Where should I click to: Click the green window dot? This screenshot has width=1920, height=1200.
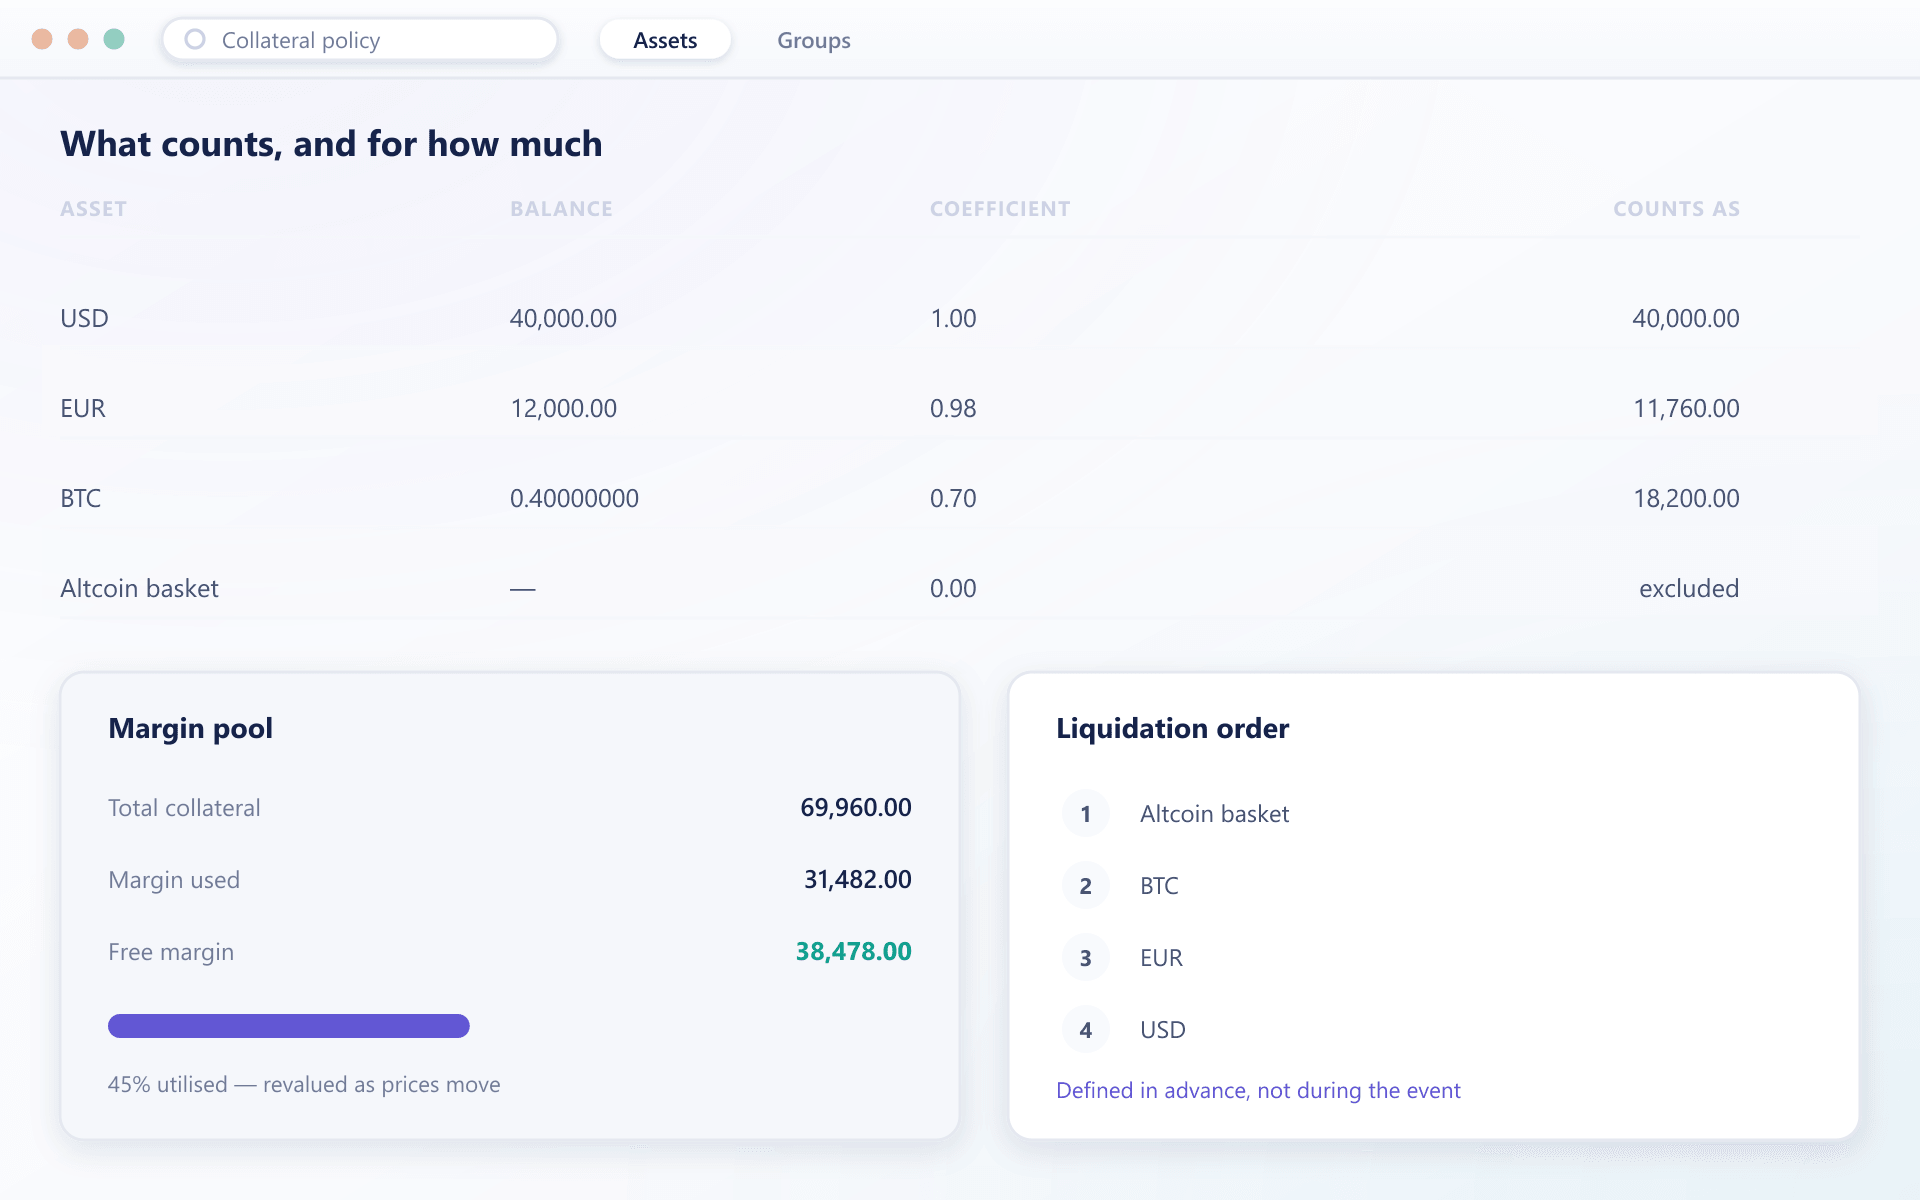tap(114, 39)
